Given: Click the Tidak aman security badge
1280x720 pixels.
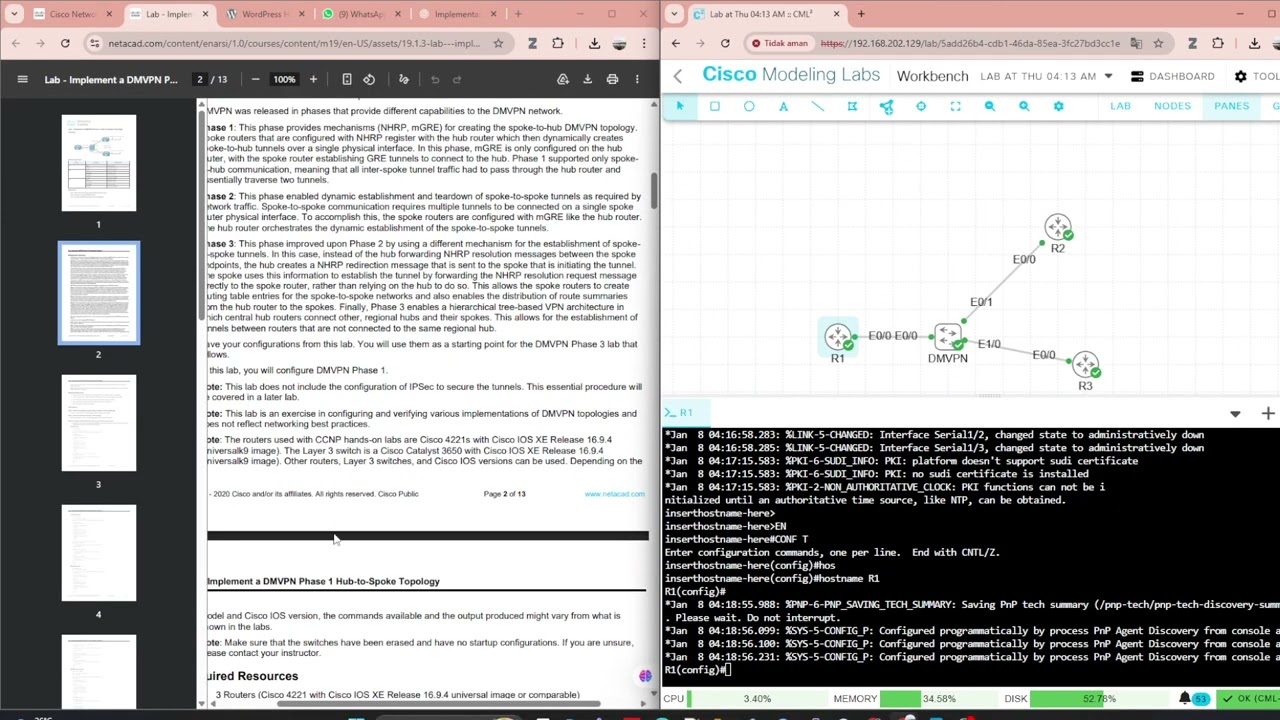Looking at the screenshot, I should pos(779,43).
